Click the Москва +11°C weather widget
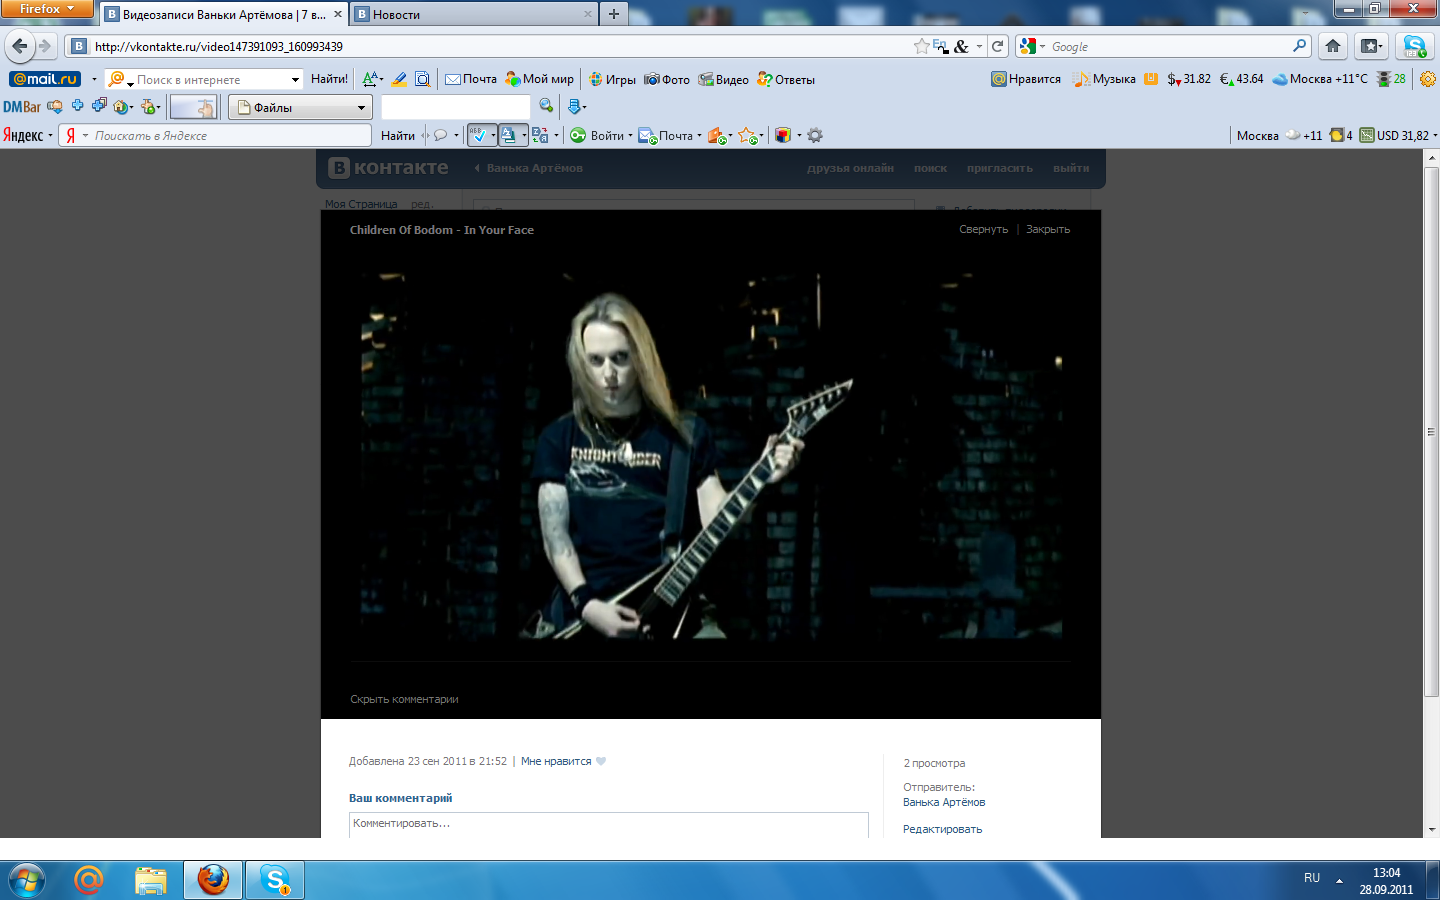The image size is (1440, 900). tap(1320, 79)
